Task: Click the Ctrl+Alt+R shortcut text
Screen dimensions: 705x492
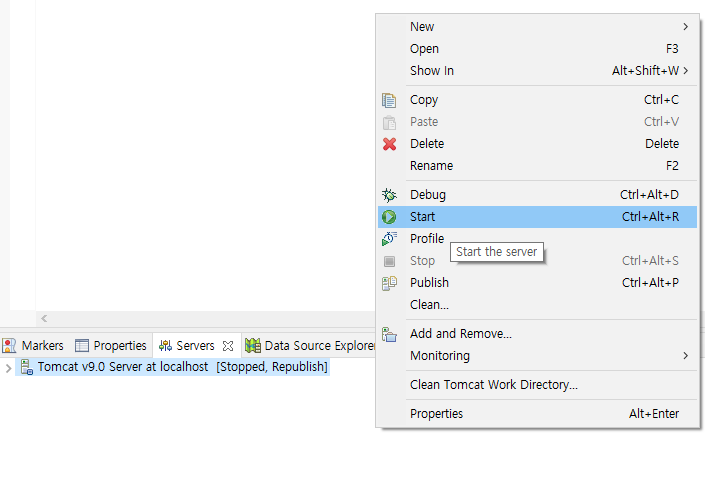Action: click(650, 217)
